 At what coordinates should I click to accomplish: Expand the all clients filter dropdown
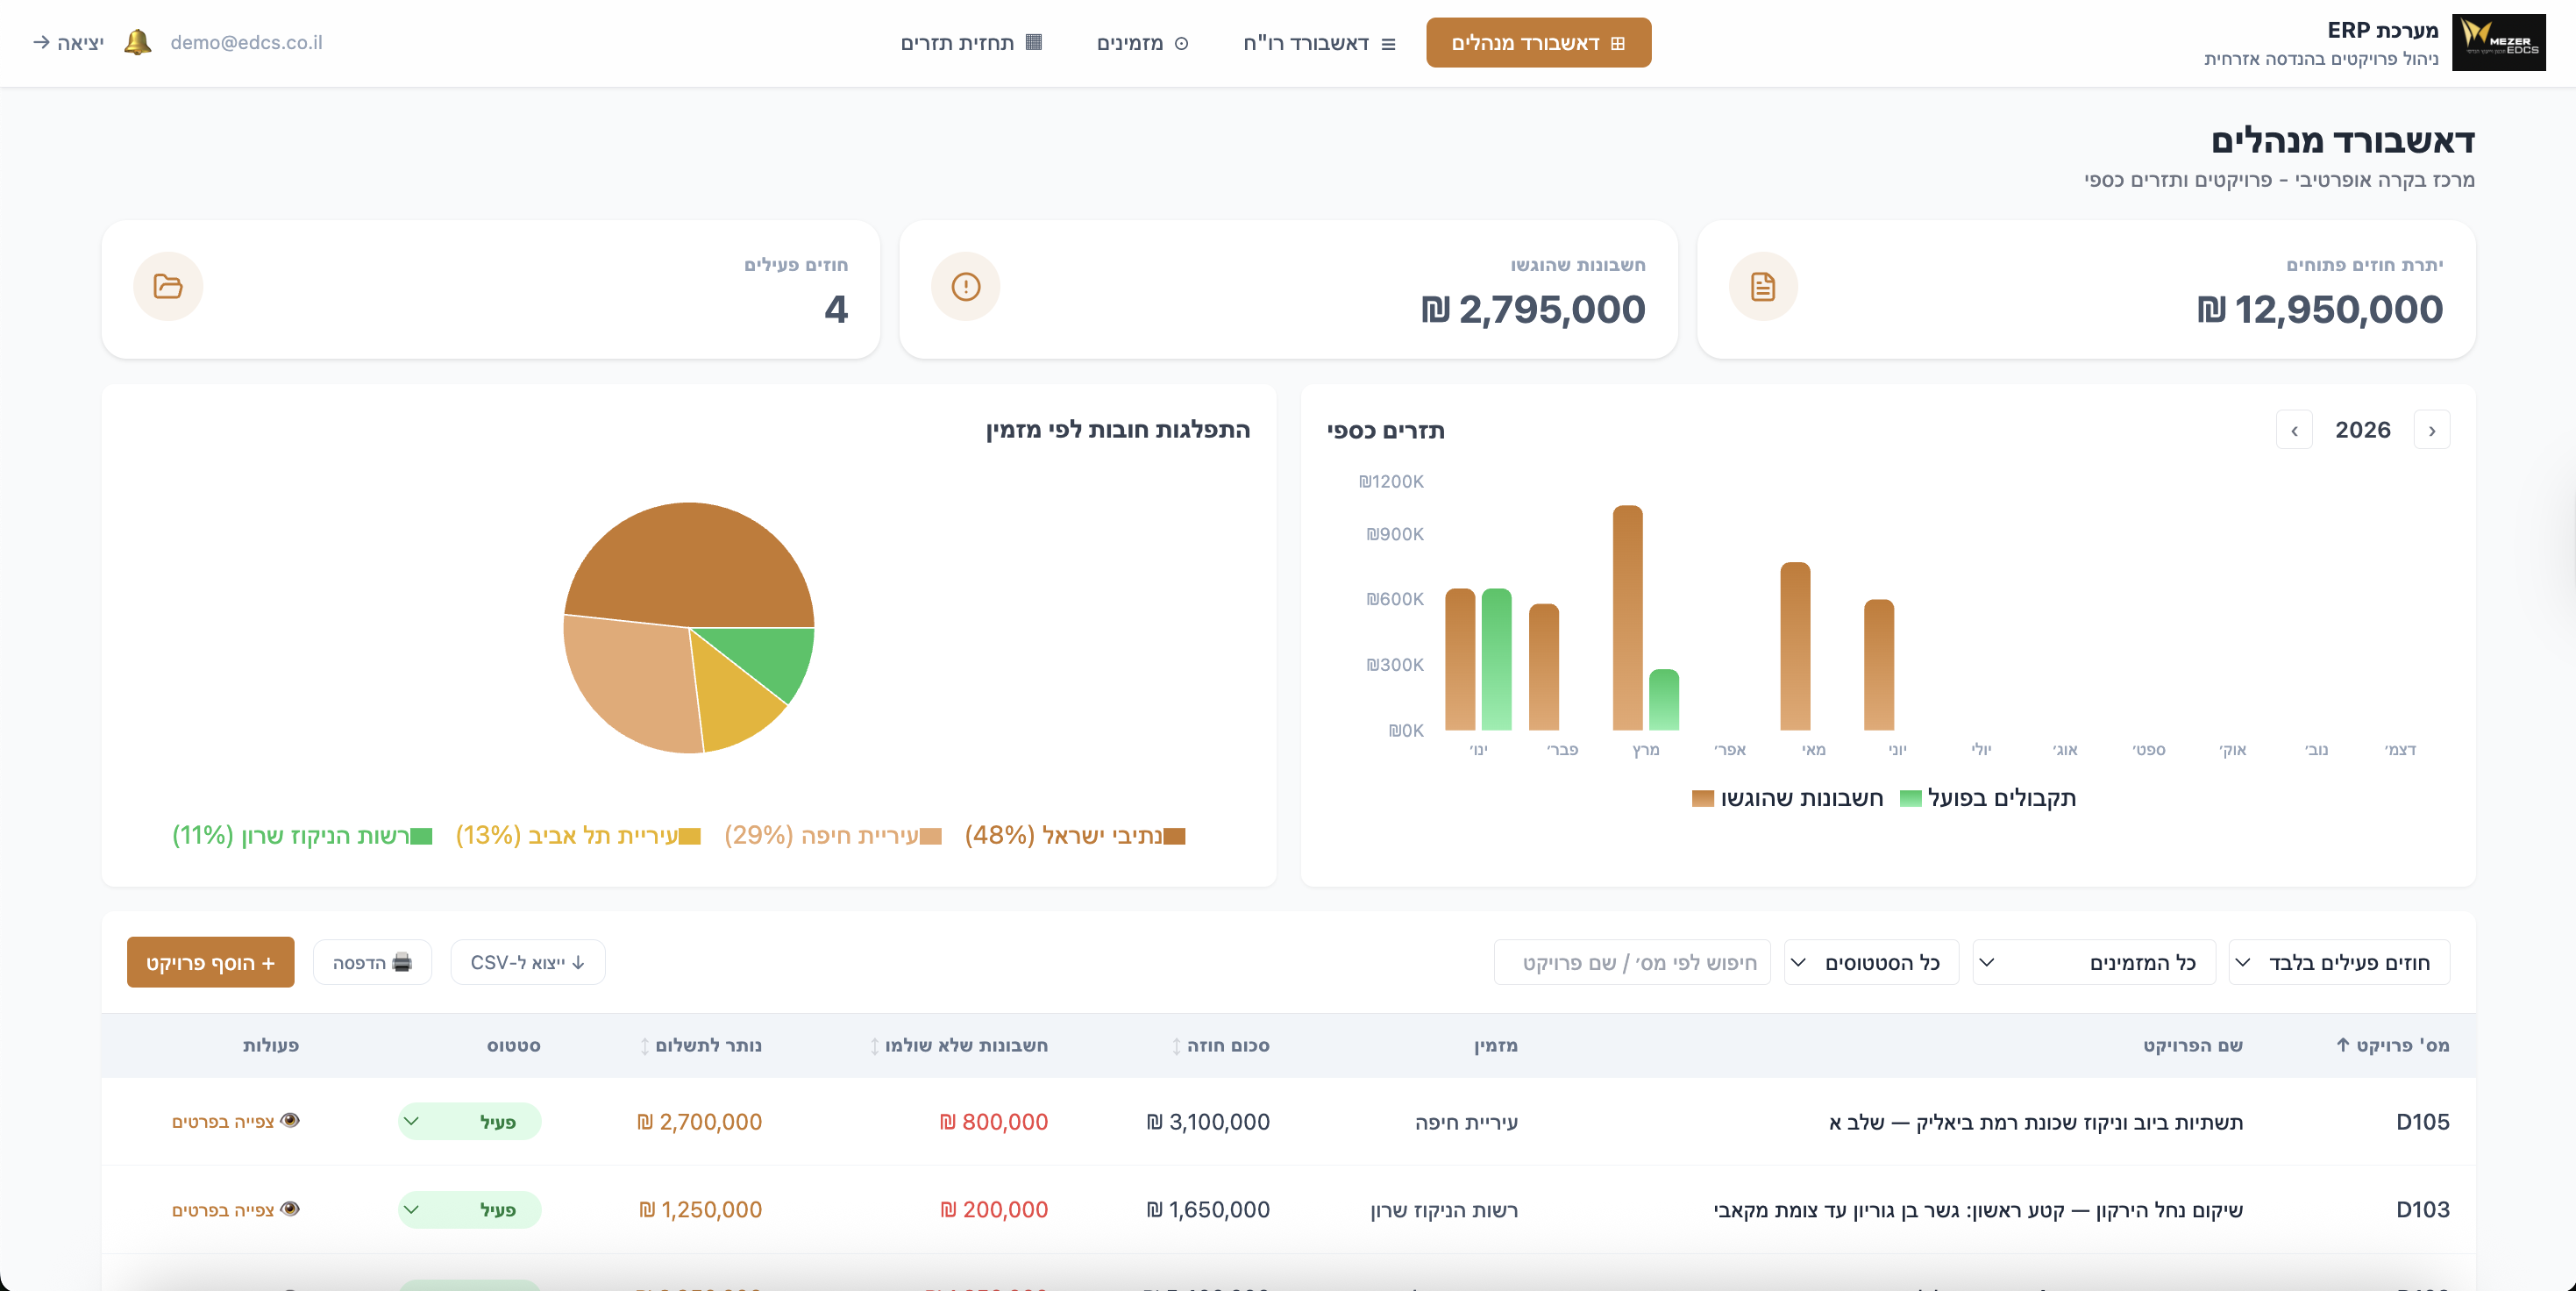(2093, 962)
